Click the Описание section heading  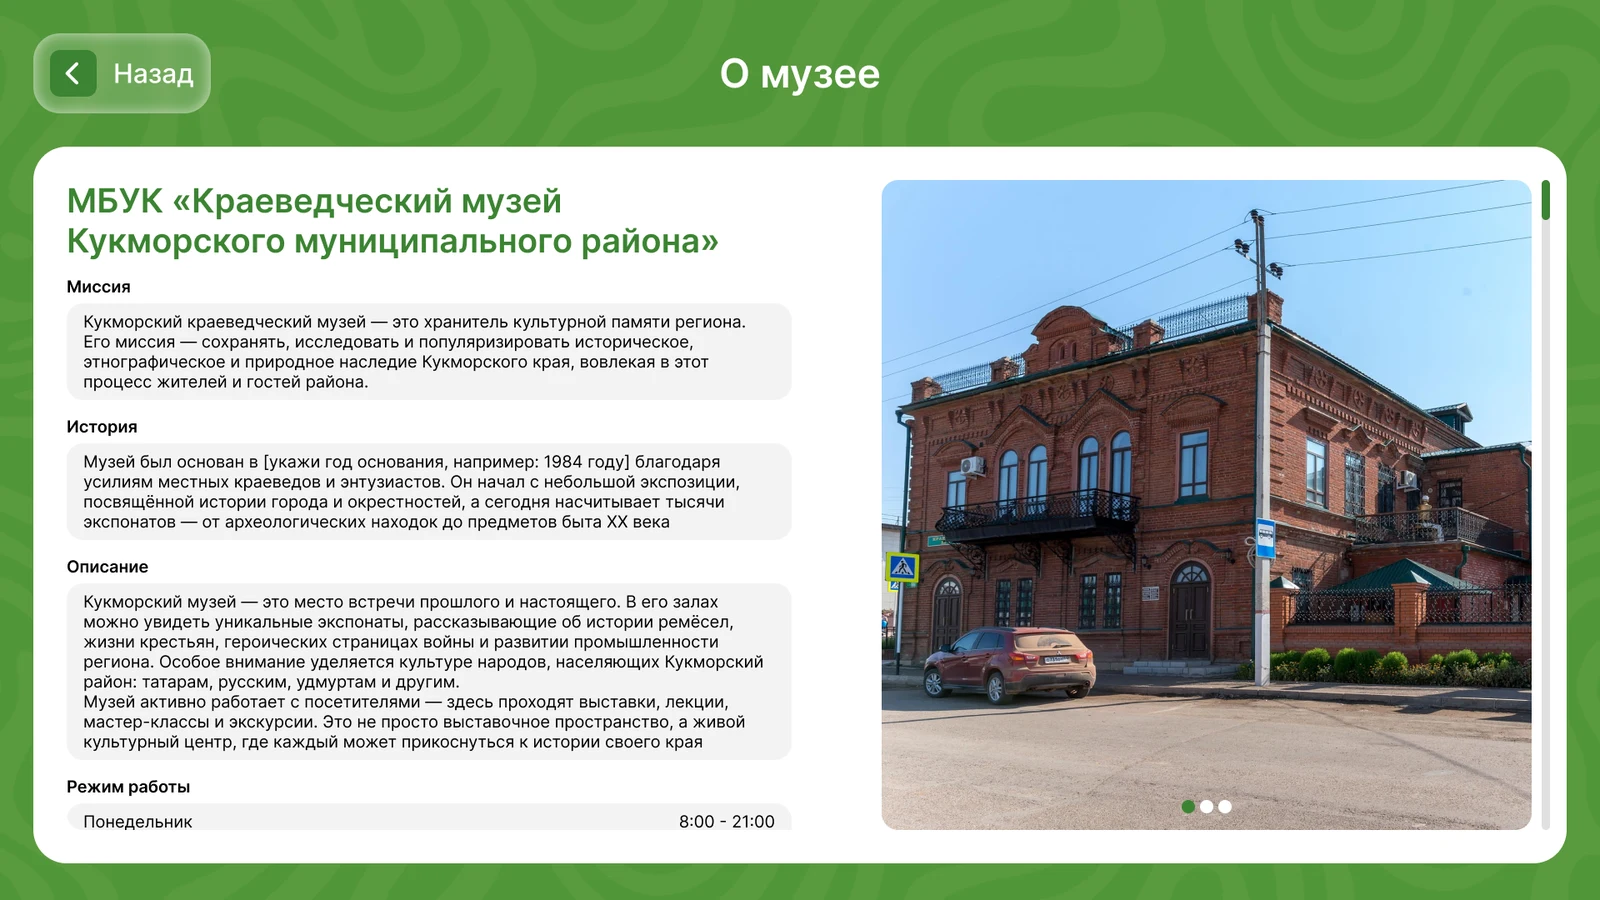(x=107, y=567)
